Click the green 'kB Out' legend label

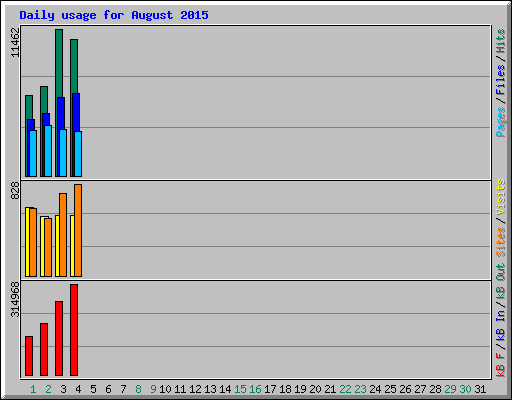[x=500, y=282]
